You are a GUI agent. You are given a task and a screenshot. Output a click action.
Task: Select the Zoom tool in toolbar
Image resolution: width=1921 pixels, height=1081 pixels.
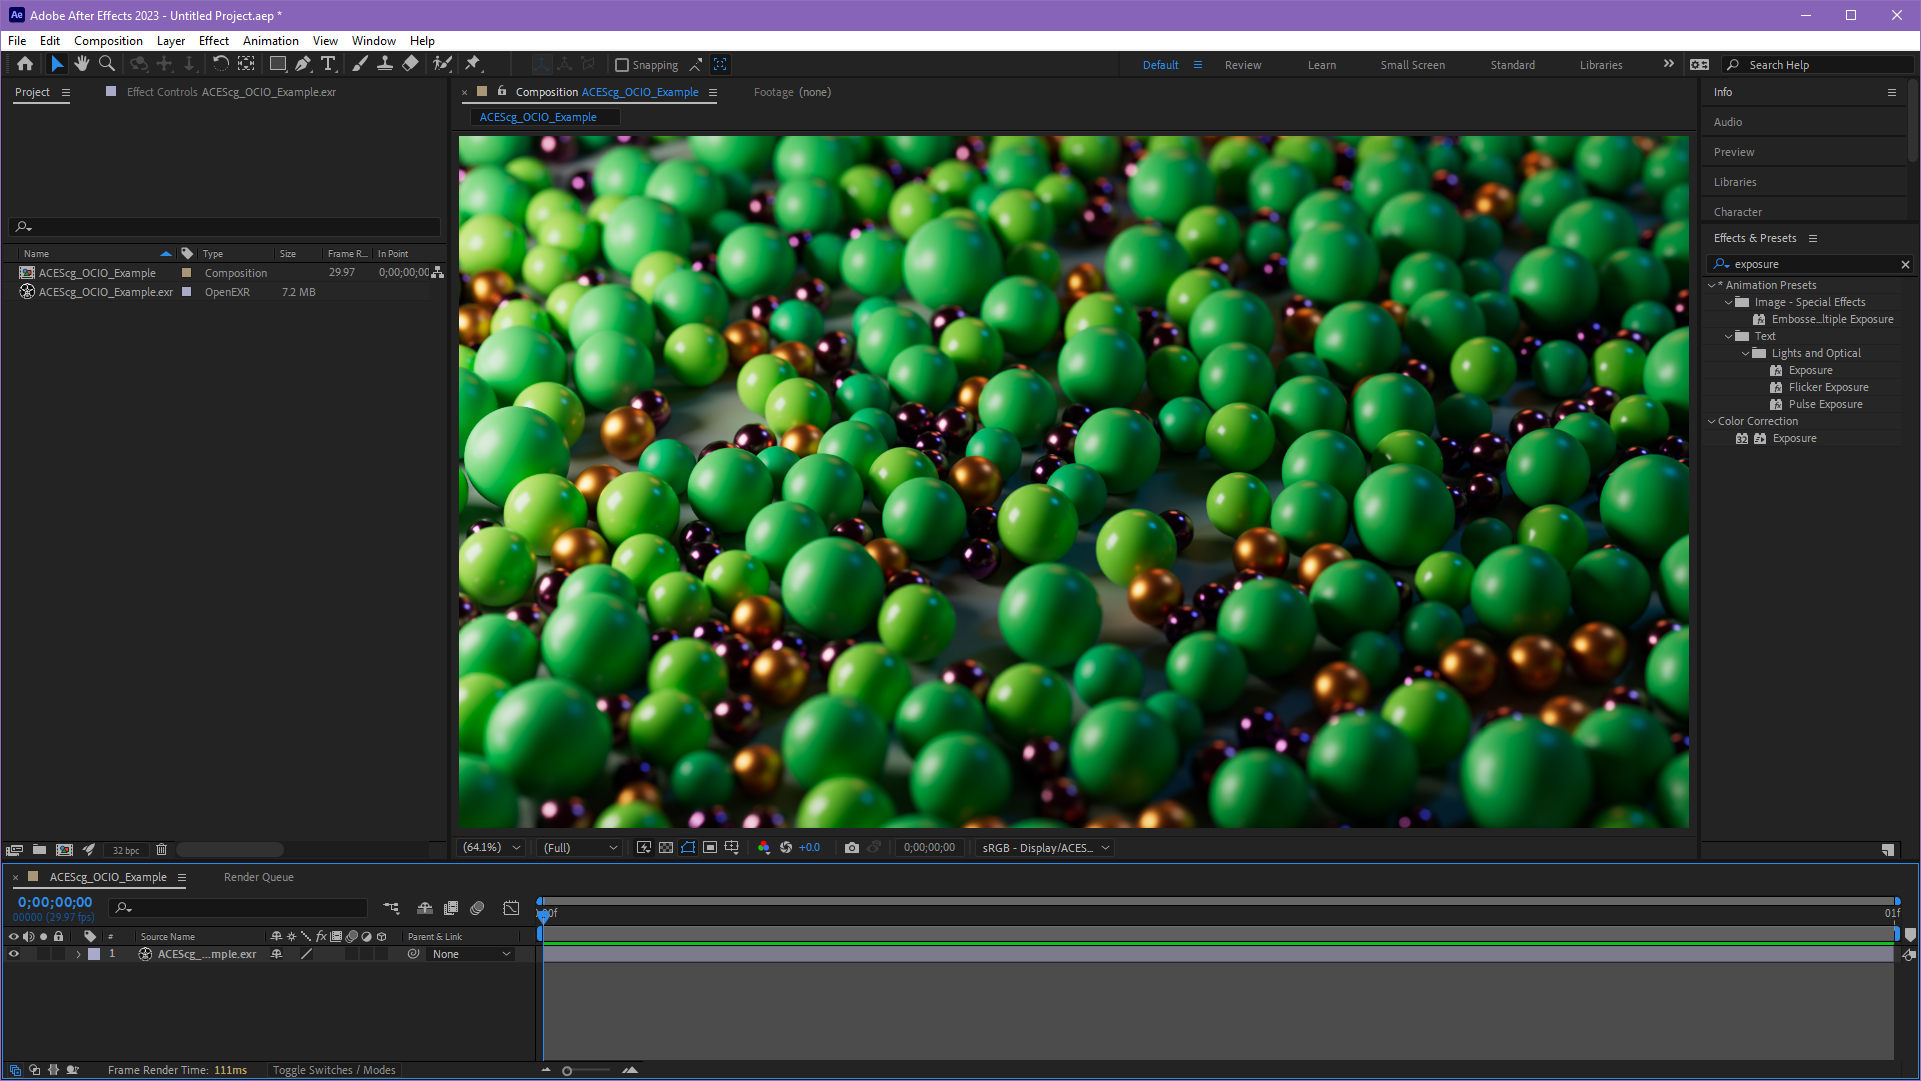tap(107, 64)
